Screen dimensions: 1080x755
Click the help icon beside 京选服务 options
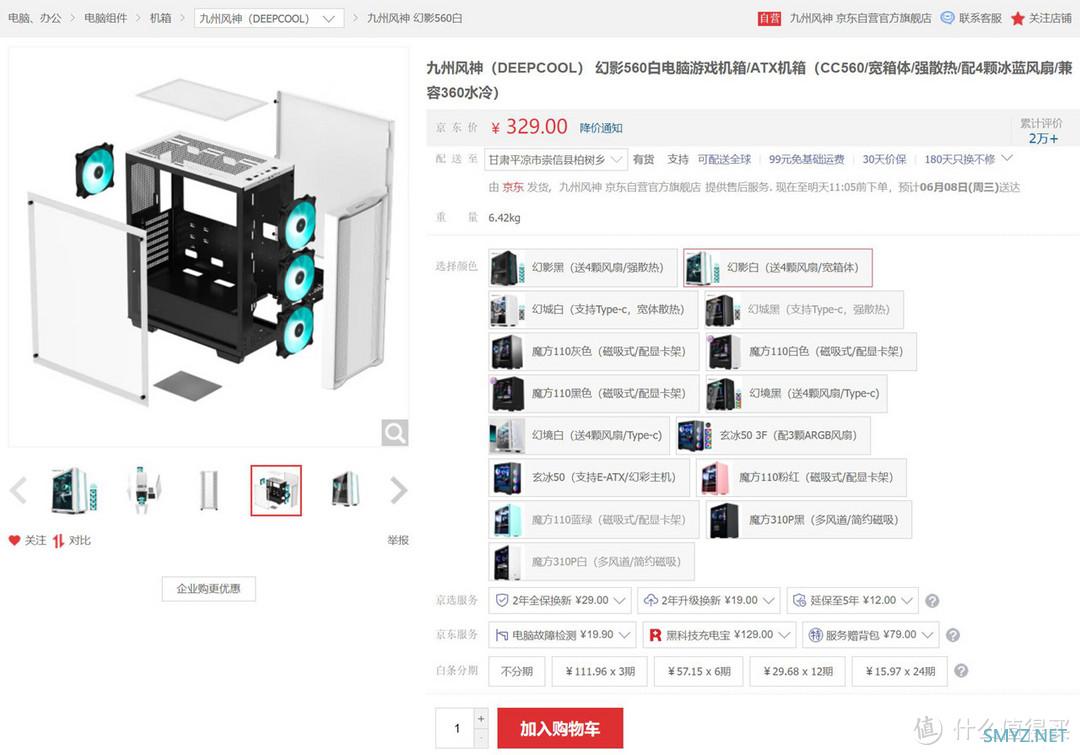(x=932, y=601)
